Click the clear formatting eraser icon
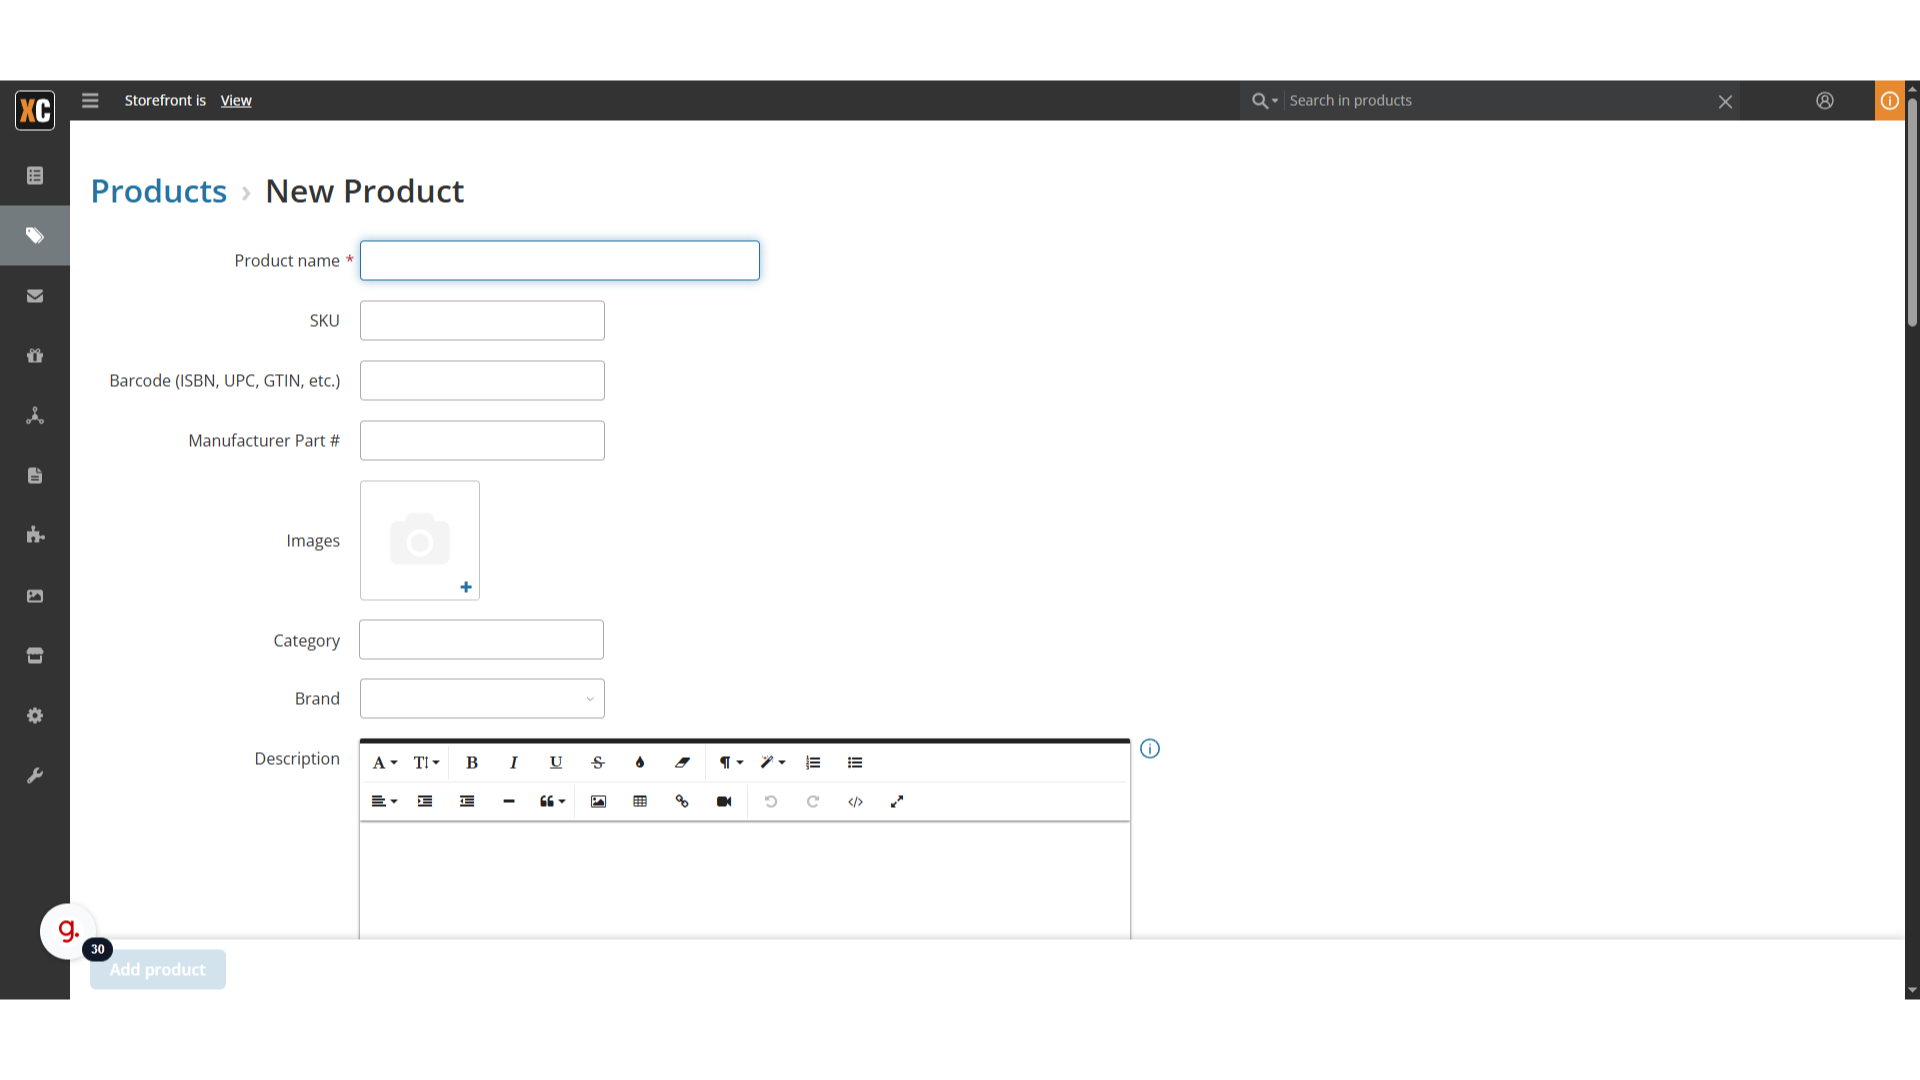The image size is (1920, 1080). point(682,763)
